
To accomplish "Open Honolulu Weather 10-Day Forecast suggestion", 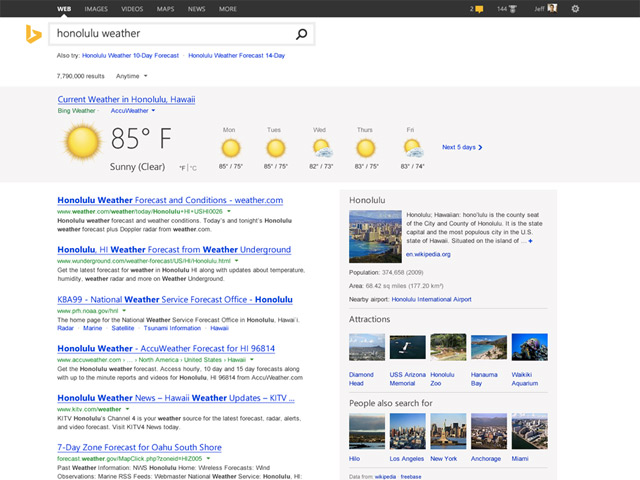I will click(131, 56).
